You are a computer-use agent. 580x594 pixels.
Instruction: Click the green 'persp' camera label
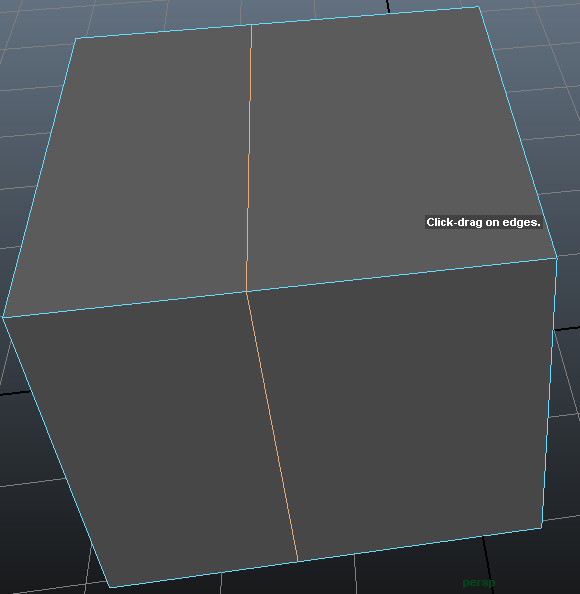point(479,582)
